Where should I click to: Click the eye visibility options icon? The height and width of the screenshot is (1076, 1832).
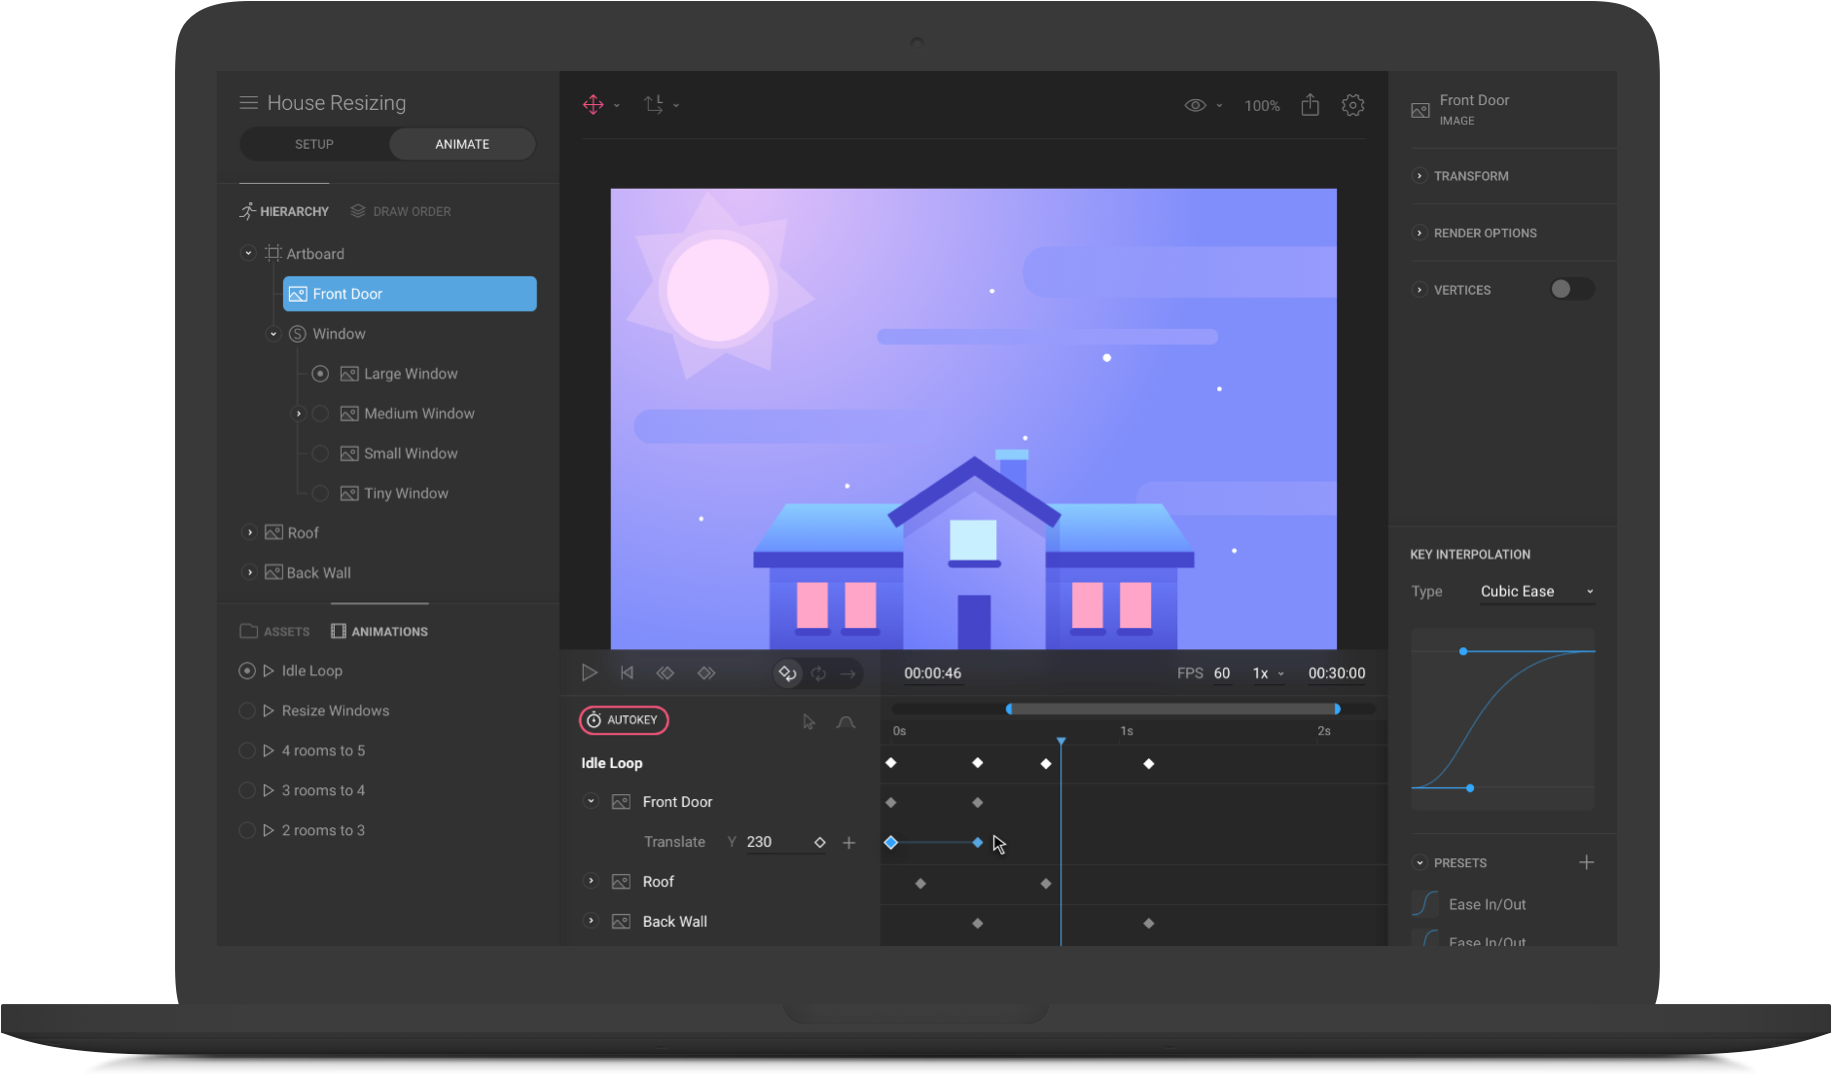pyautogui.click(x=1195, y=105)
